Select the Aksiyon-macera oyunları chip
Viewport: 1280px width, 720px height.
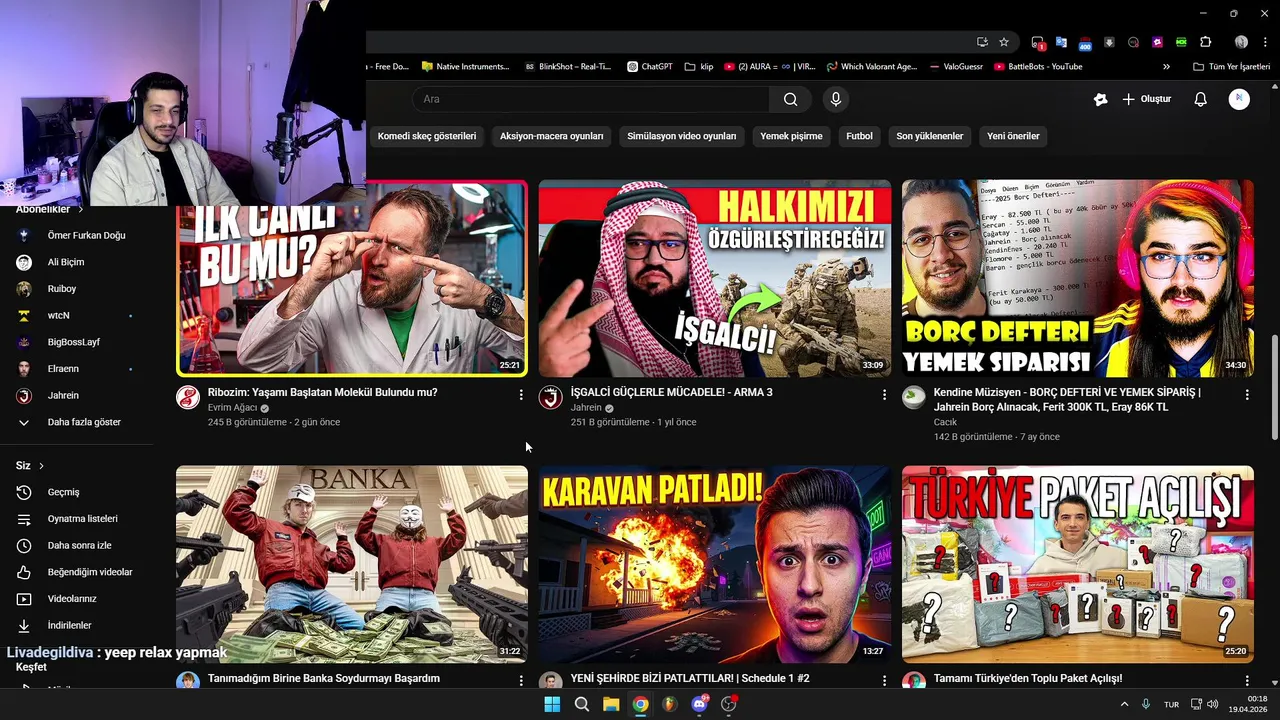[552, 136]
